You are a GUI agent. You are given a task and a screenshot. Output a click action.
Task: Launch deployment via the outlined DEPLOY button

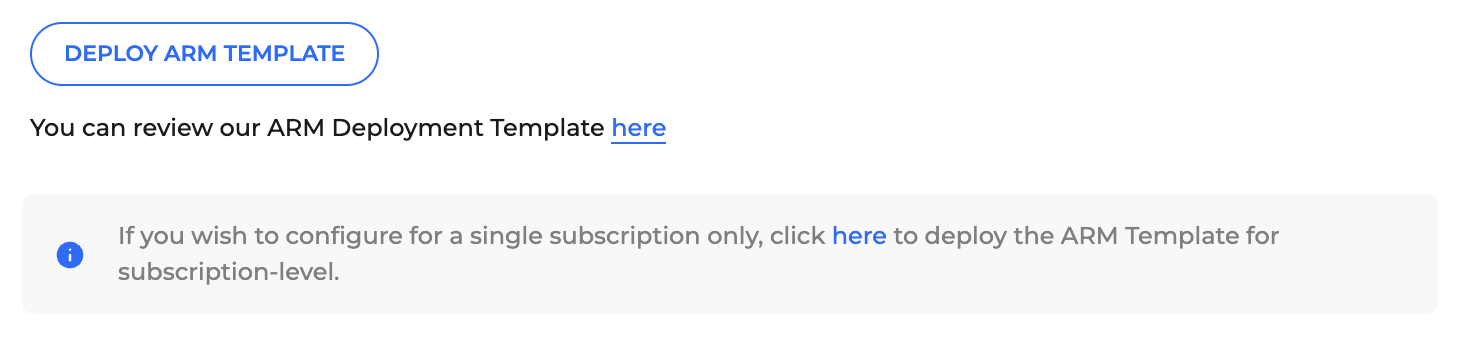pos(204,54)
